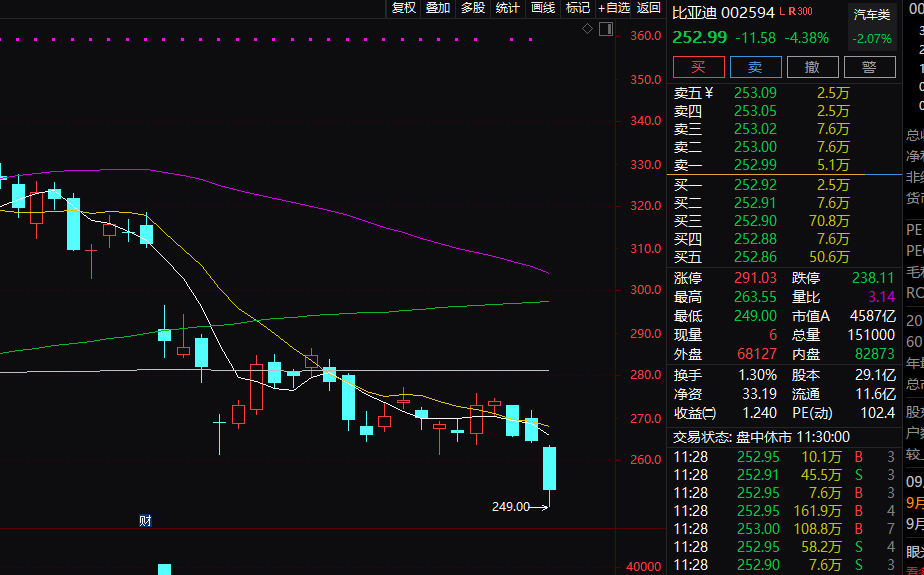Activate the 画线 drawing tool

coord(543,8)
